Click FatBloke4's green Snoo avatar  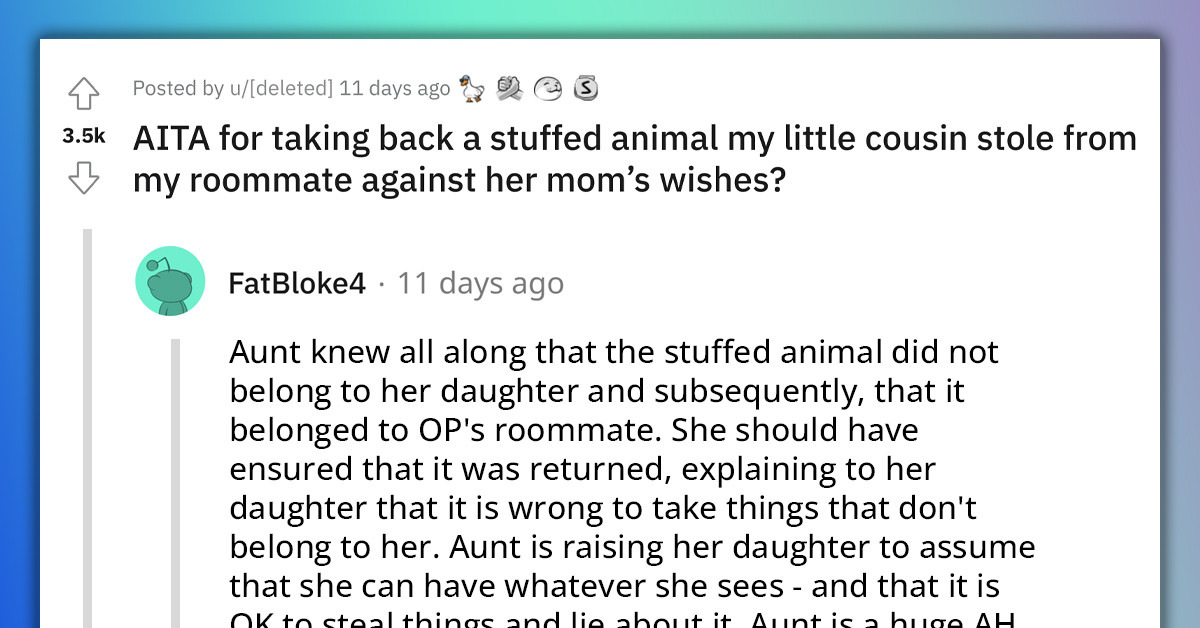(x=170, y=281)
